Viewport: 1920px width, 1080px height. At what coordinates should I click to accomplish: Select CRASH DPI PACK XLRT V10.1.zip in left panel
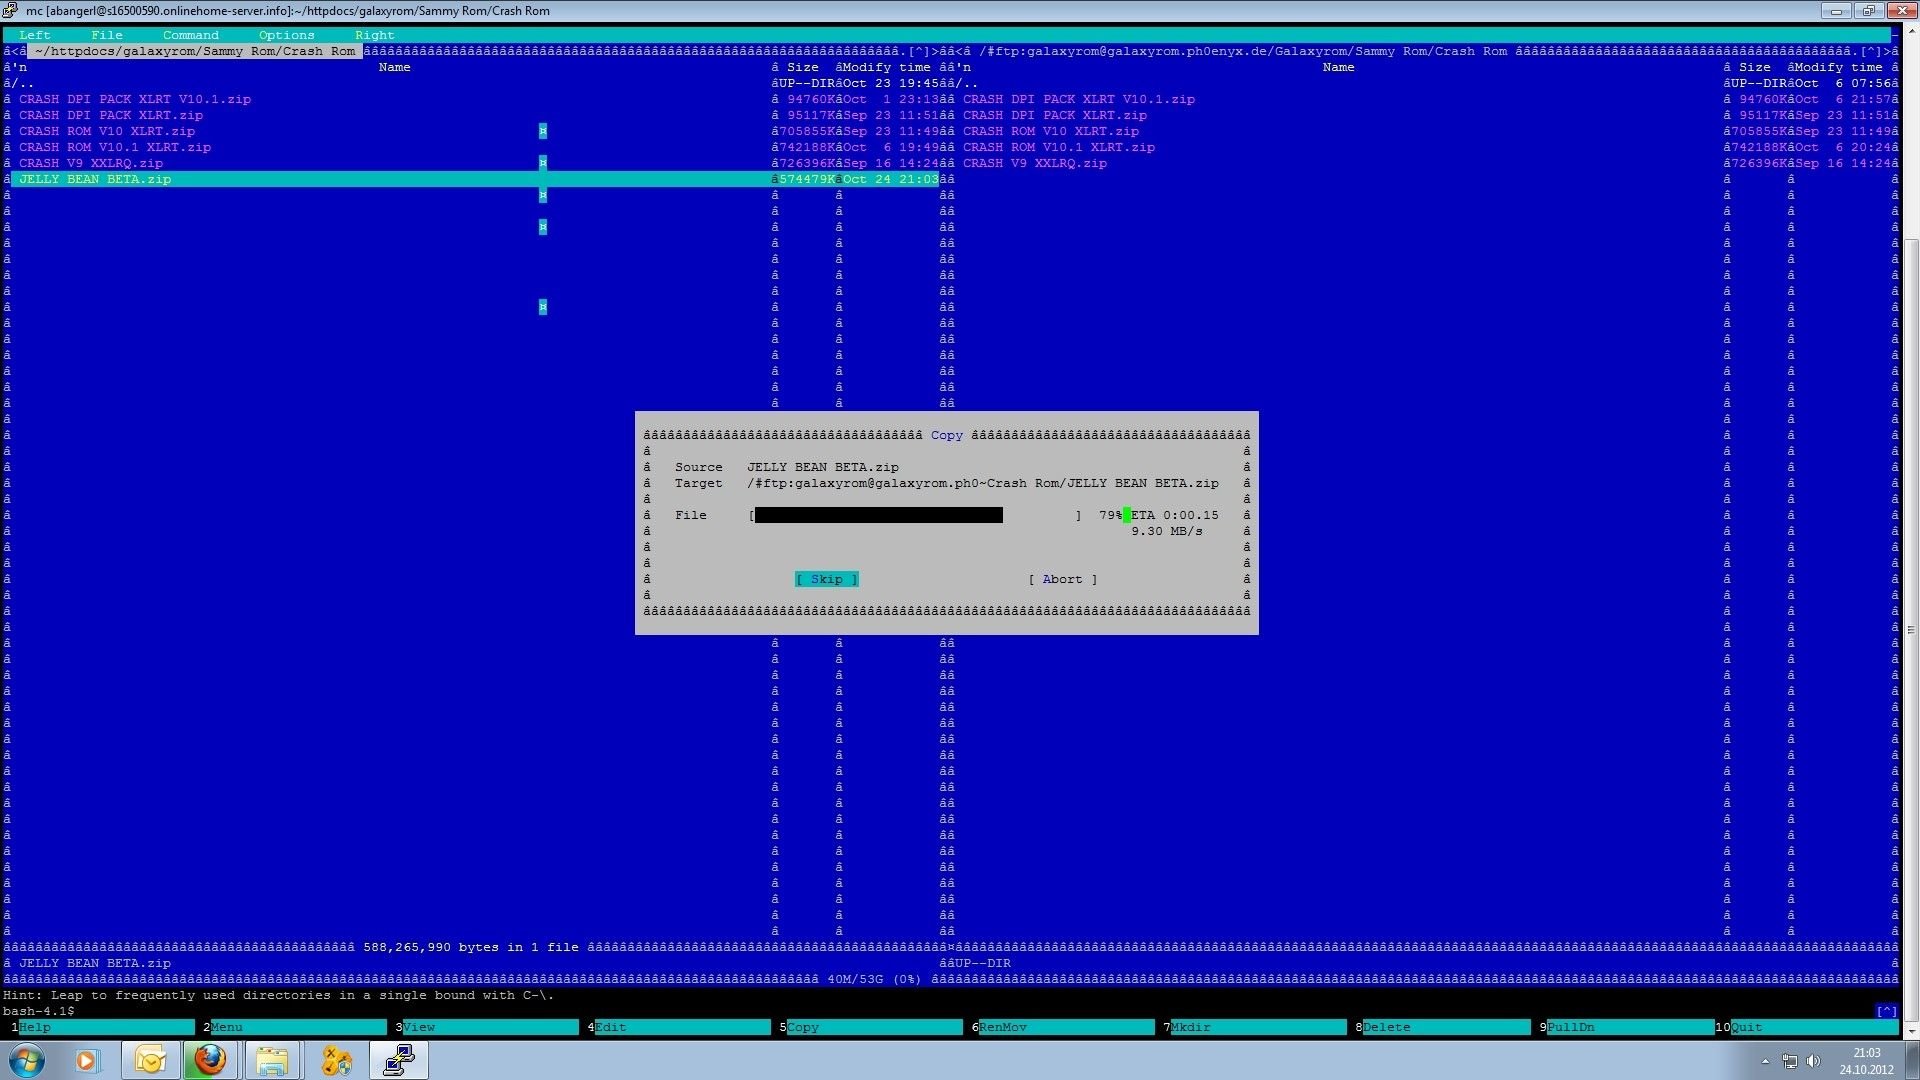(135, 99)
